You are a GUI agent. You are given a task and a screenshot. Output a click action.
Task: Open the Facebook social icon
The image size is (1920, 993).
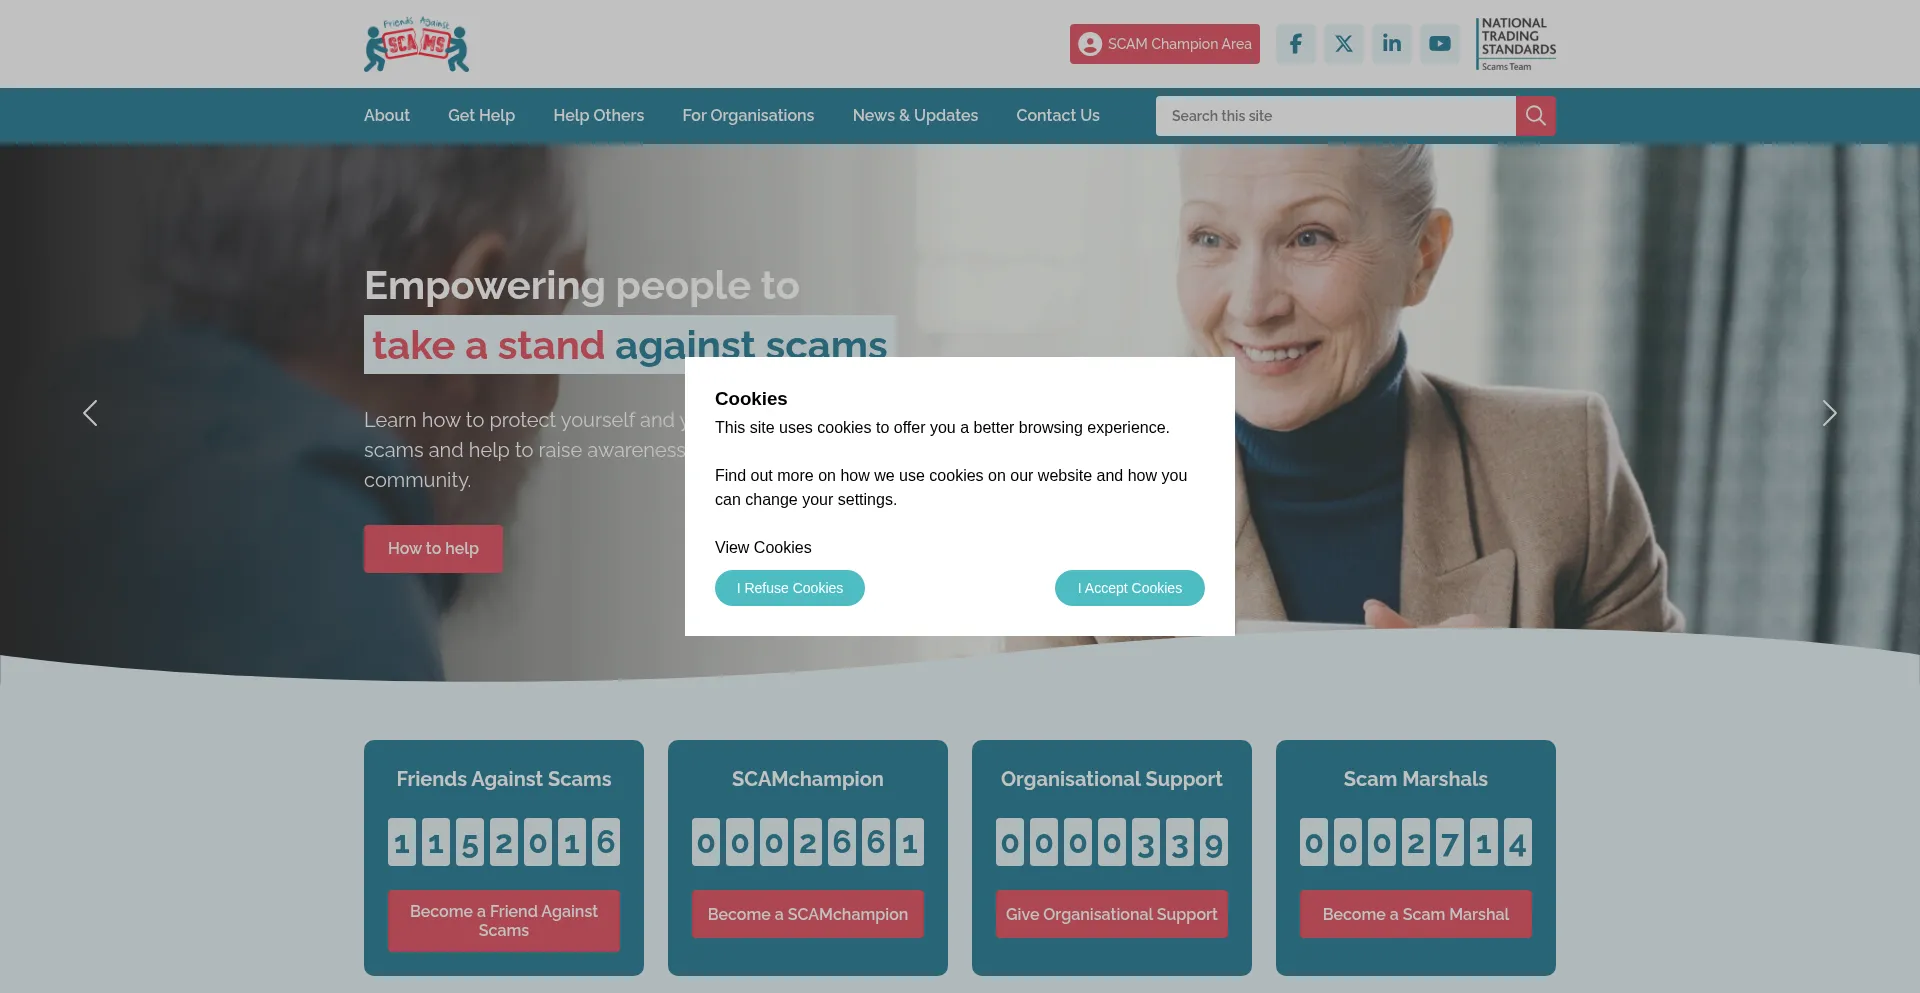(1295, 44)
